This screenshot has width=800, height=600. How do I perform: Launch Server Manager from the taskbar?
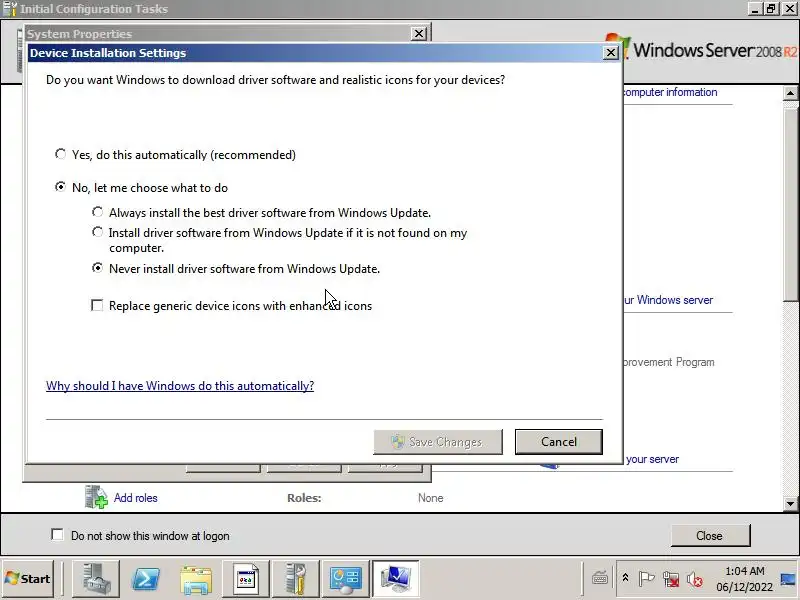coord(96,579)
